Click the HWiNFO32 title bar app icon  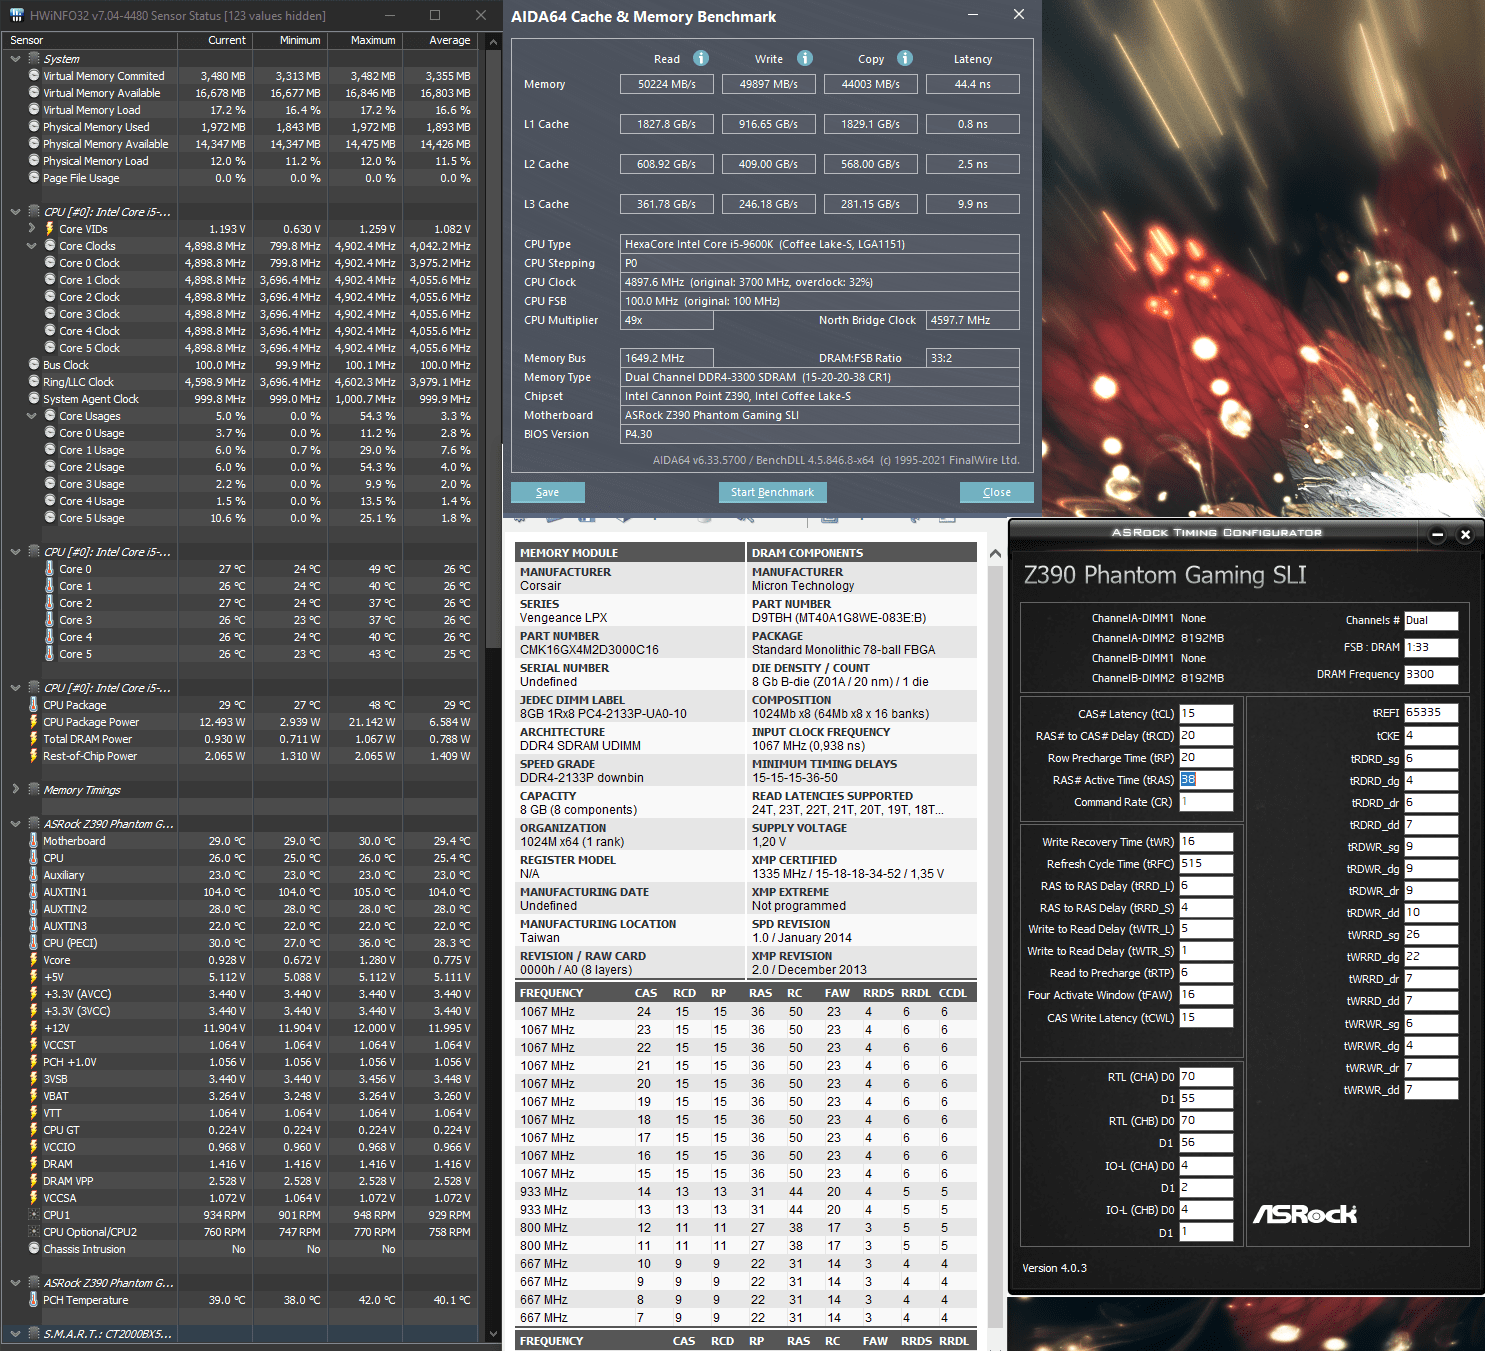pyautogui.click(x=17, y=15)
